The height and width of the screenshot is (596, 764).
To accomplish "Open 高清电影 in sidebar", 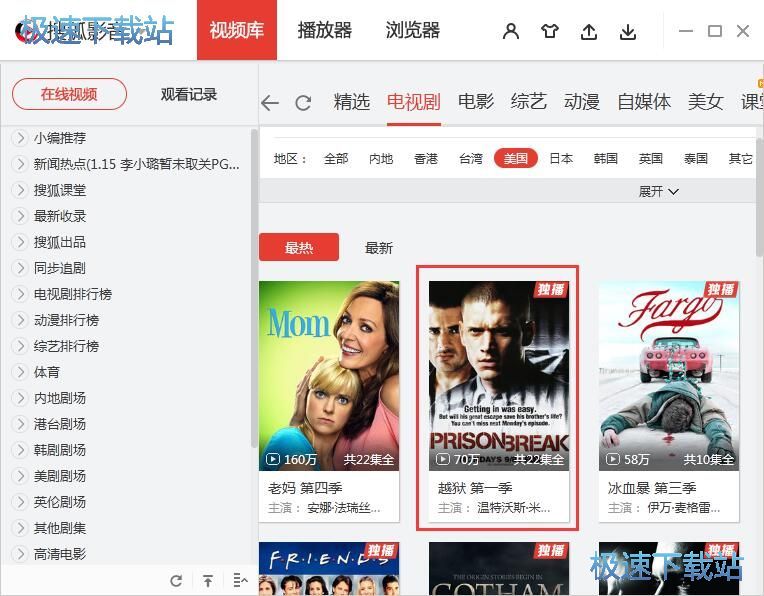I will [x=59, y=554].
